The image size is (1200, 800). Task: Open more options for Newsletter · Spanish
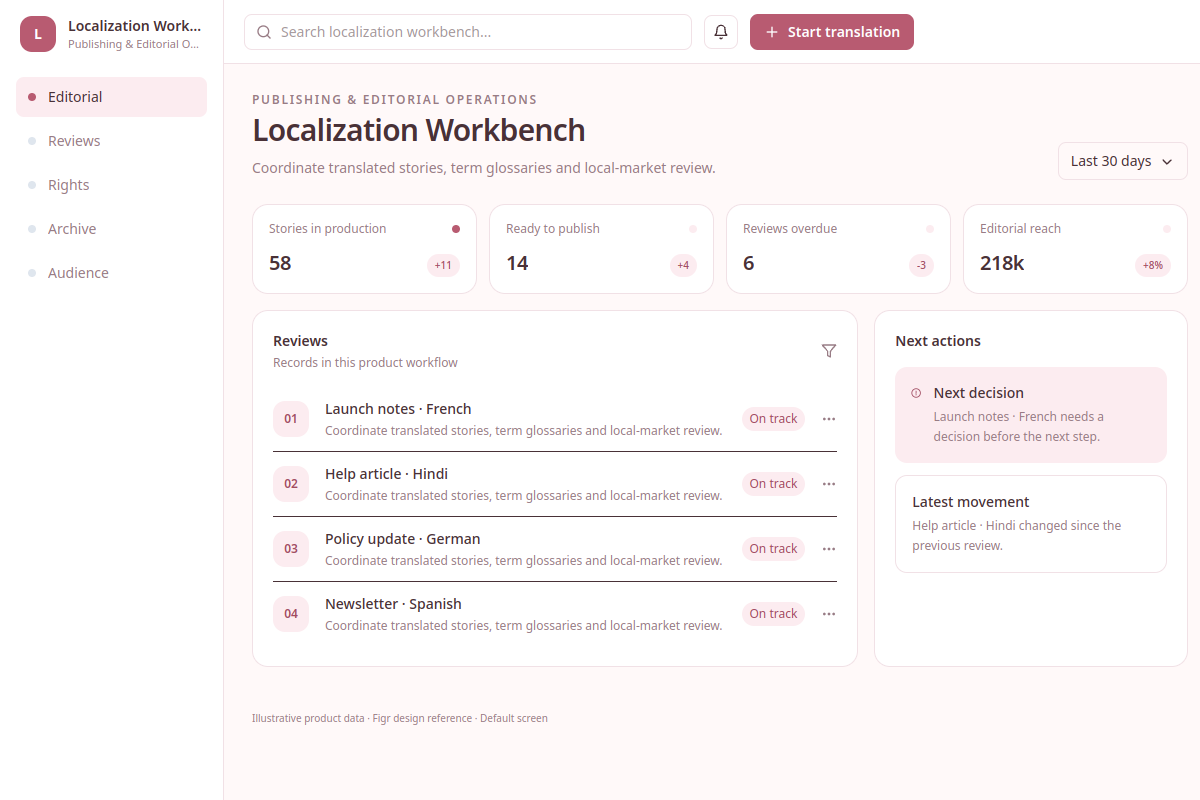829,614
